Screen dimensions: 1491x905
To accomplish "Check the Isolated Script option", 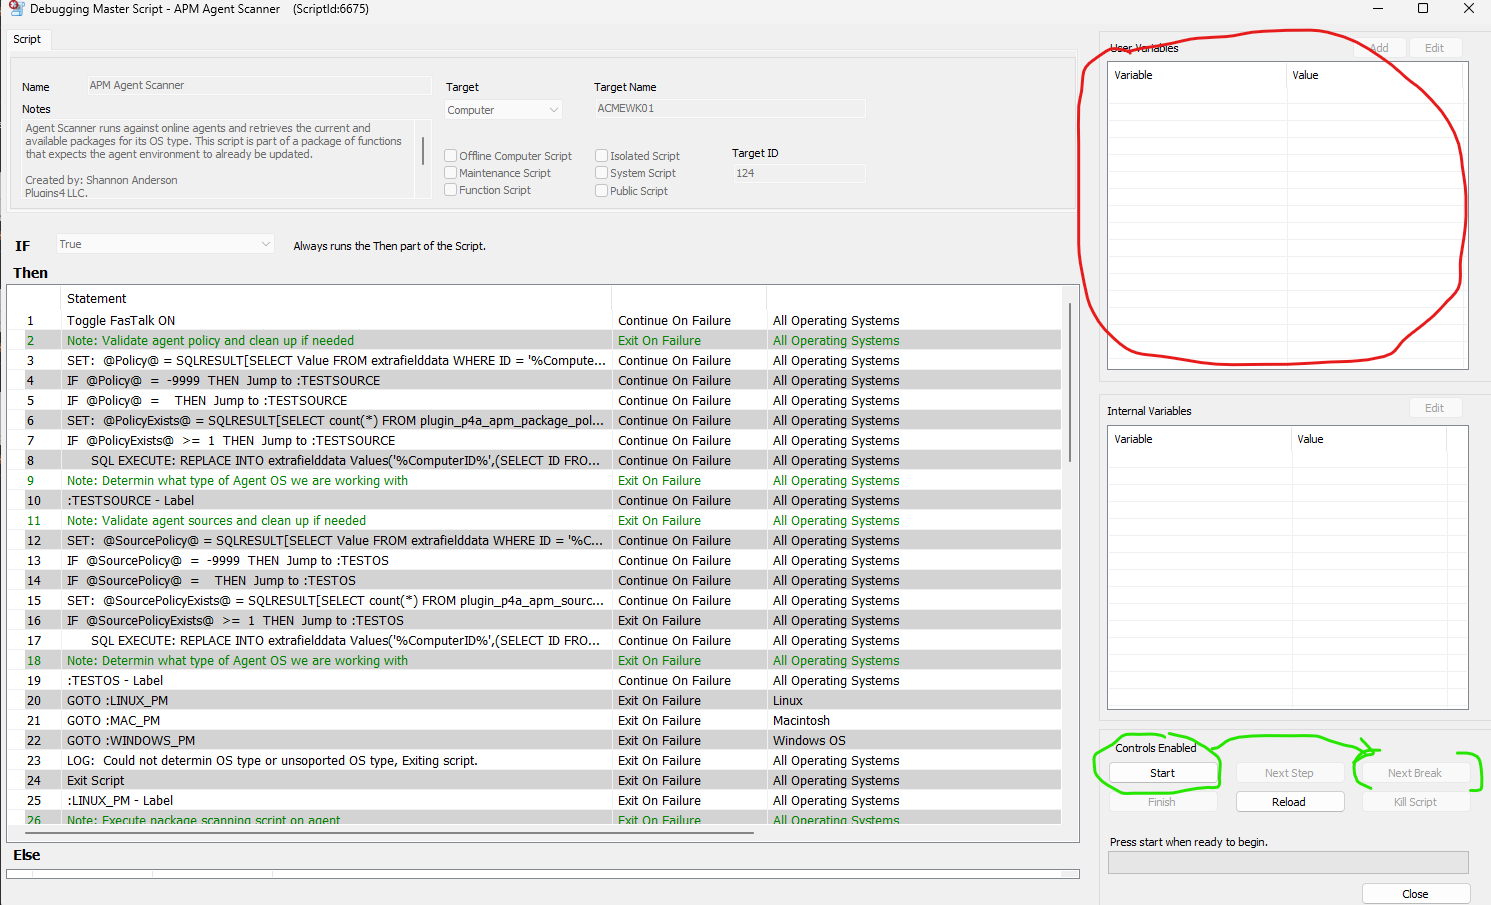I will (602, 156).
